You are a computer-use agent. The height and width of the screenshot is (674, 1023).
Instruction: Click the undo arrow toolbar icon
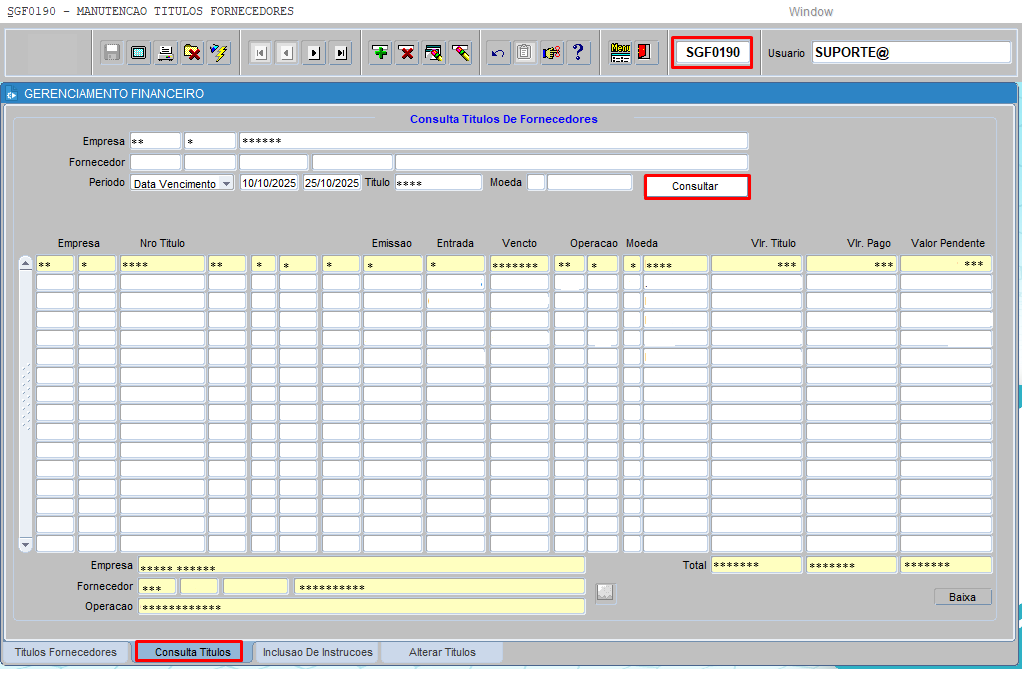[497, 53]
